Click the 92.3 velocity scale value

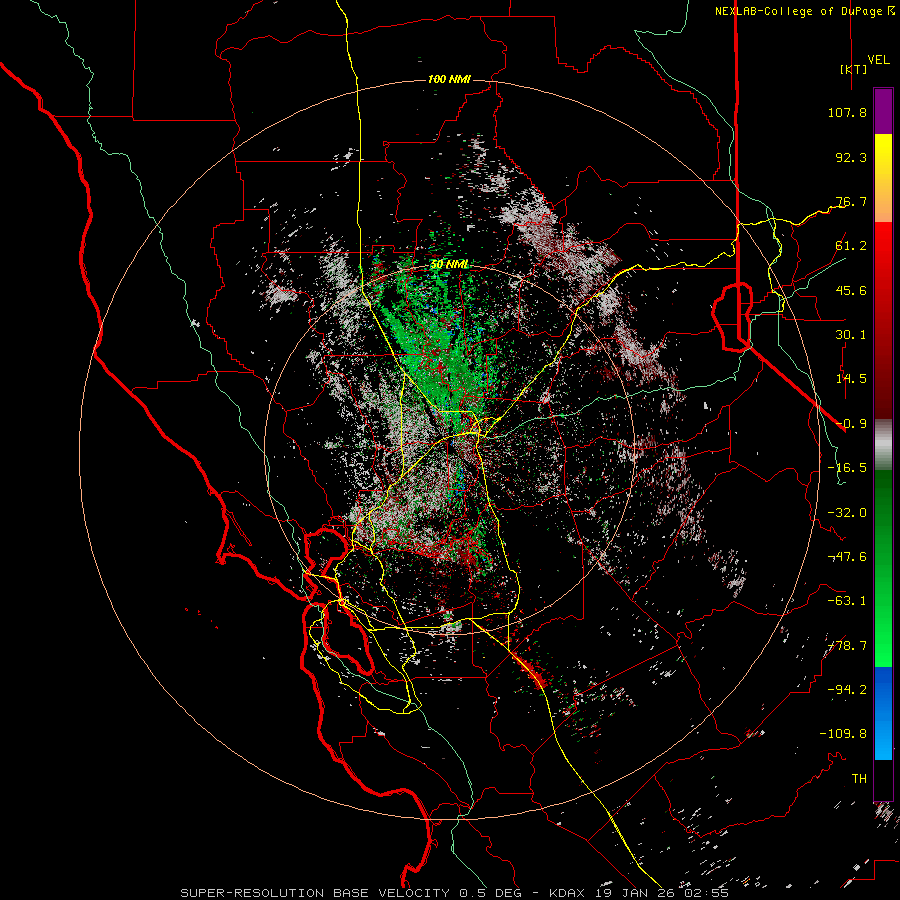tap(851, 157)
